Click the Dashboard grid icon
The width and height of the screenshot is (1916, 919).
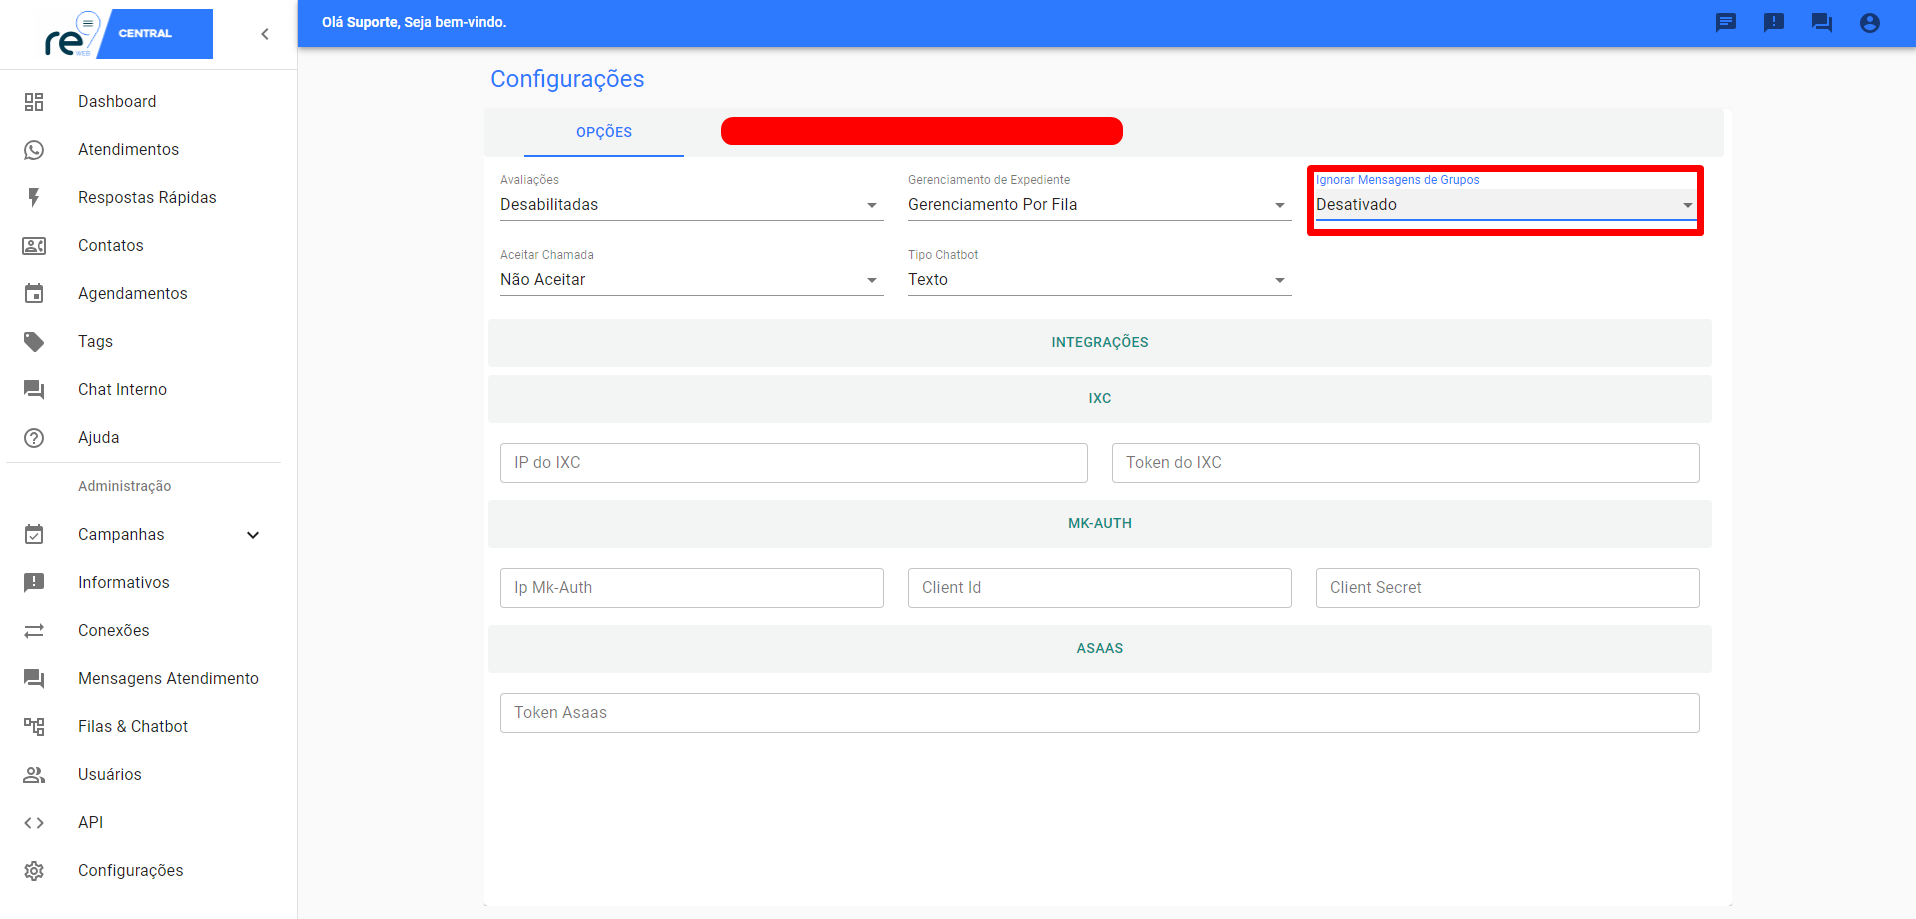[x=34, y=102]
